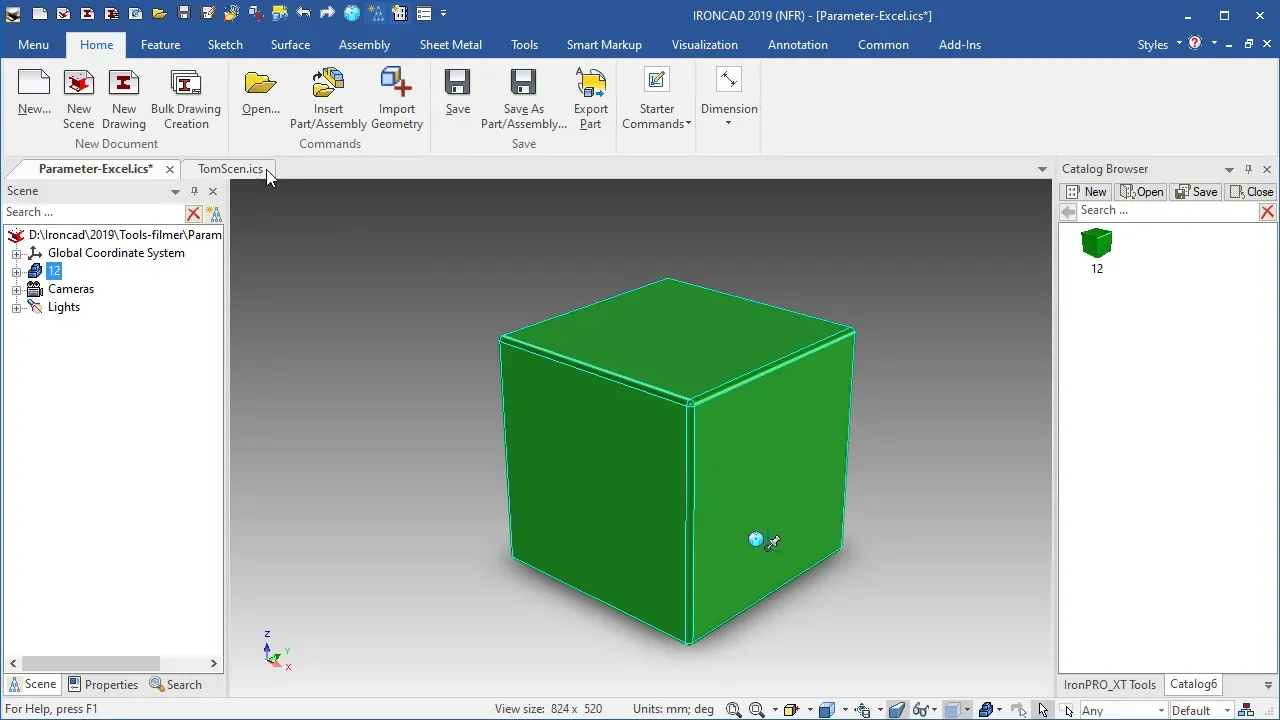Expand the Lights tree node
The image size is (1280, 720).
(x=16, y=308)
